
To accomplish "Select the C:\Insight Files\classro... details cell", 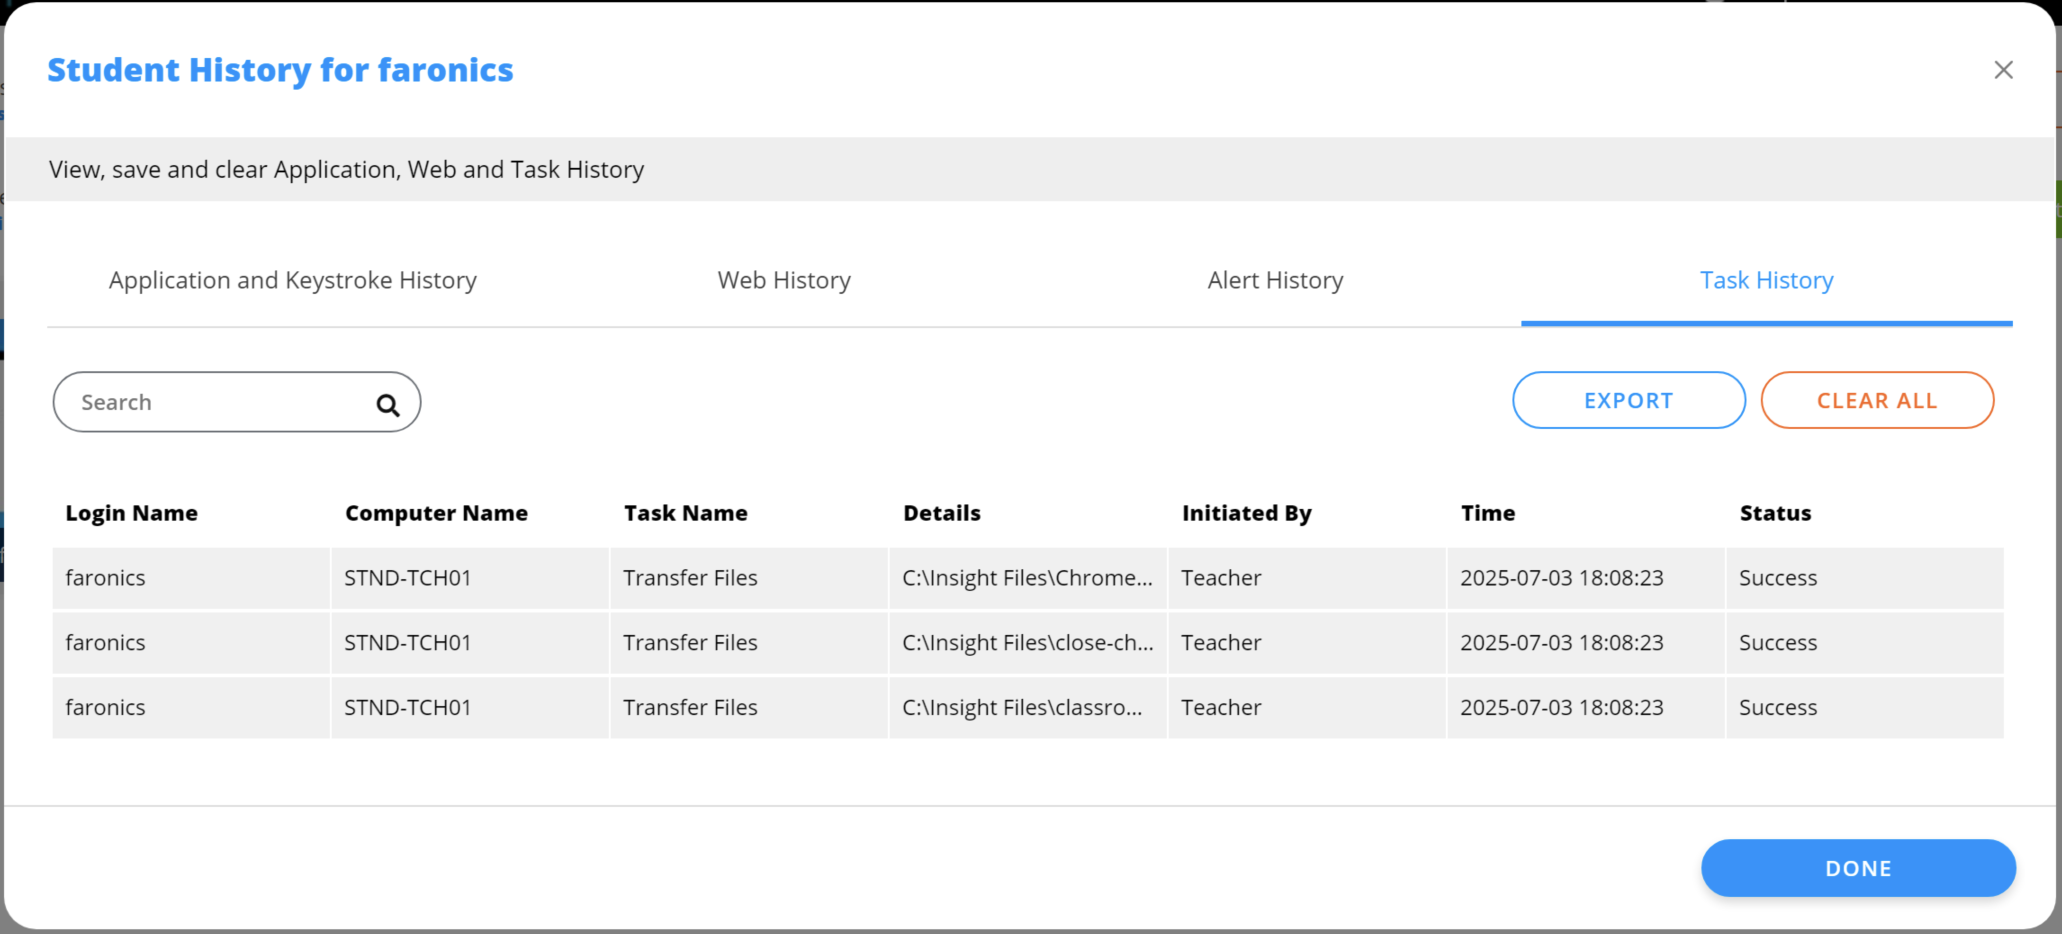I will [1022, 708].
